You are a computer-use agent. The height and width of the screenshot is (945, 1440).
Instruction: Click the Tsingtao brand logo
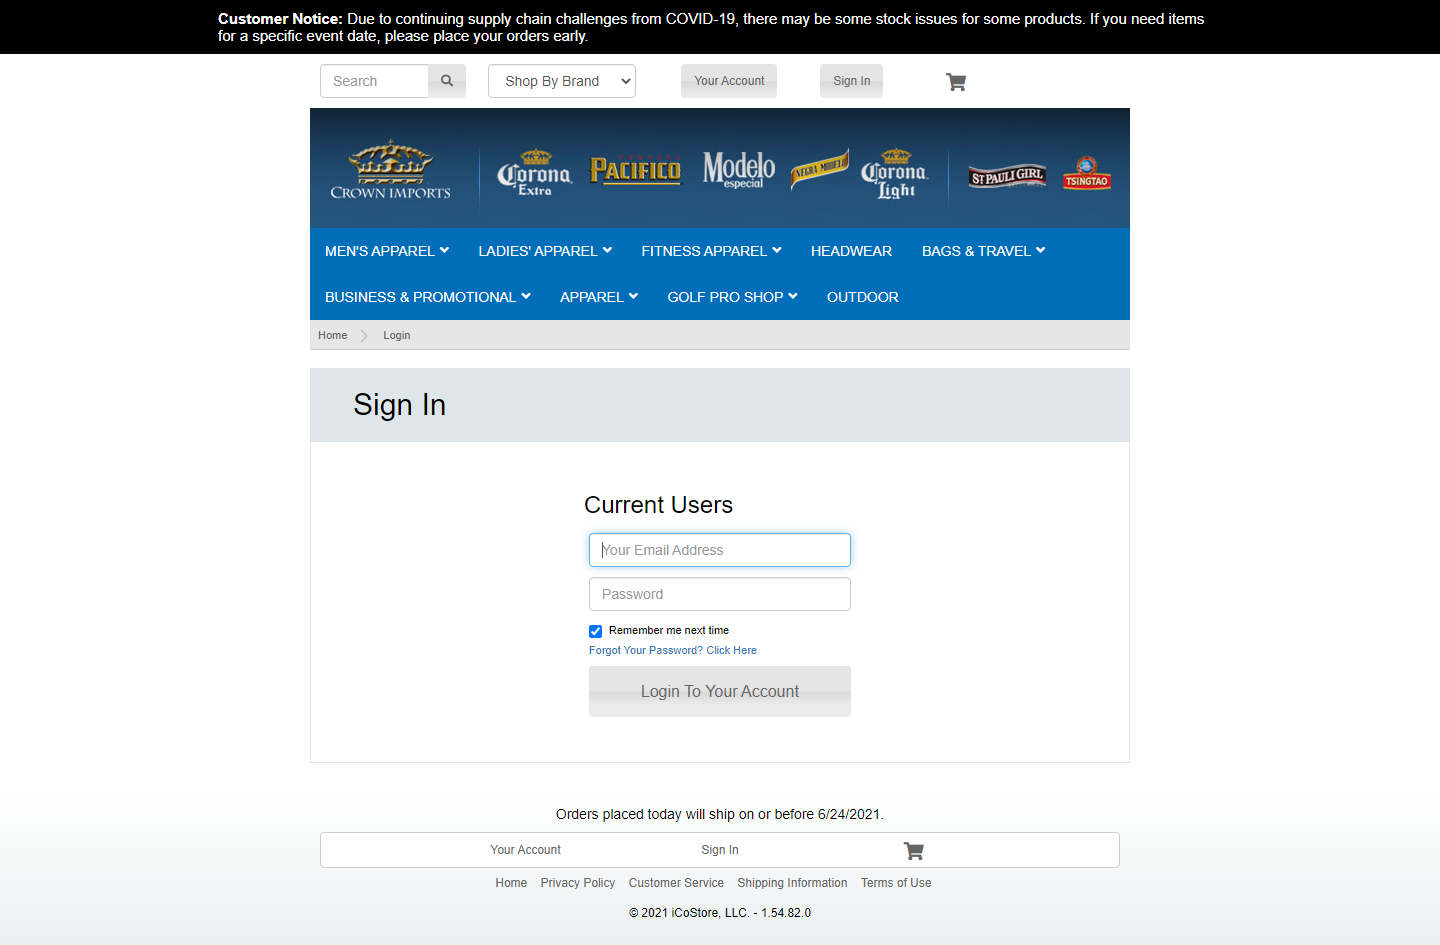[x=1087, y=173]
